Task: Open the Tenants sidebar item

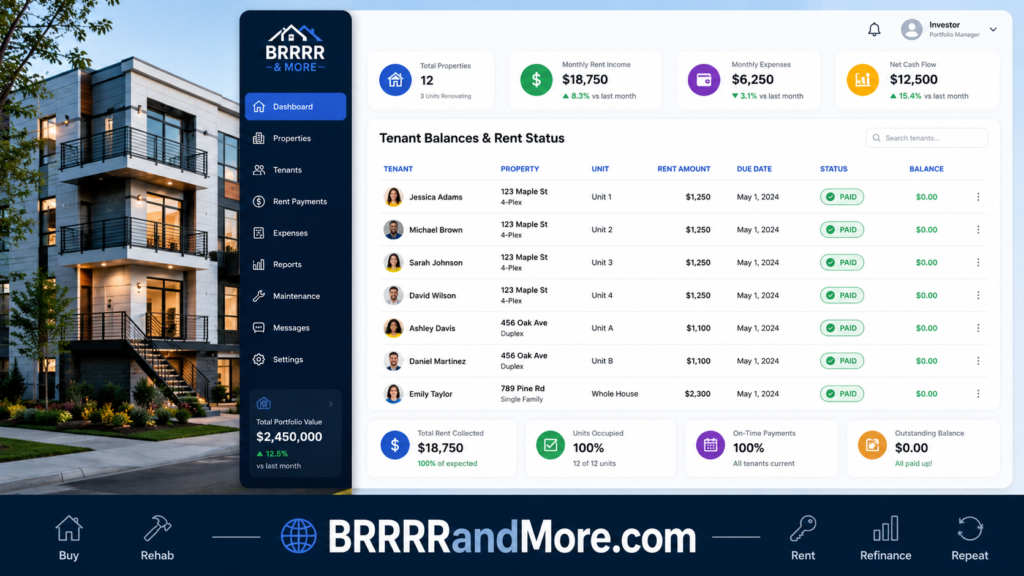Action: click(x=295, y=170)
